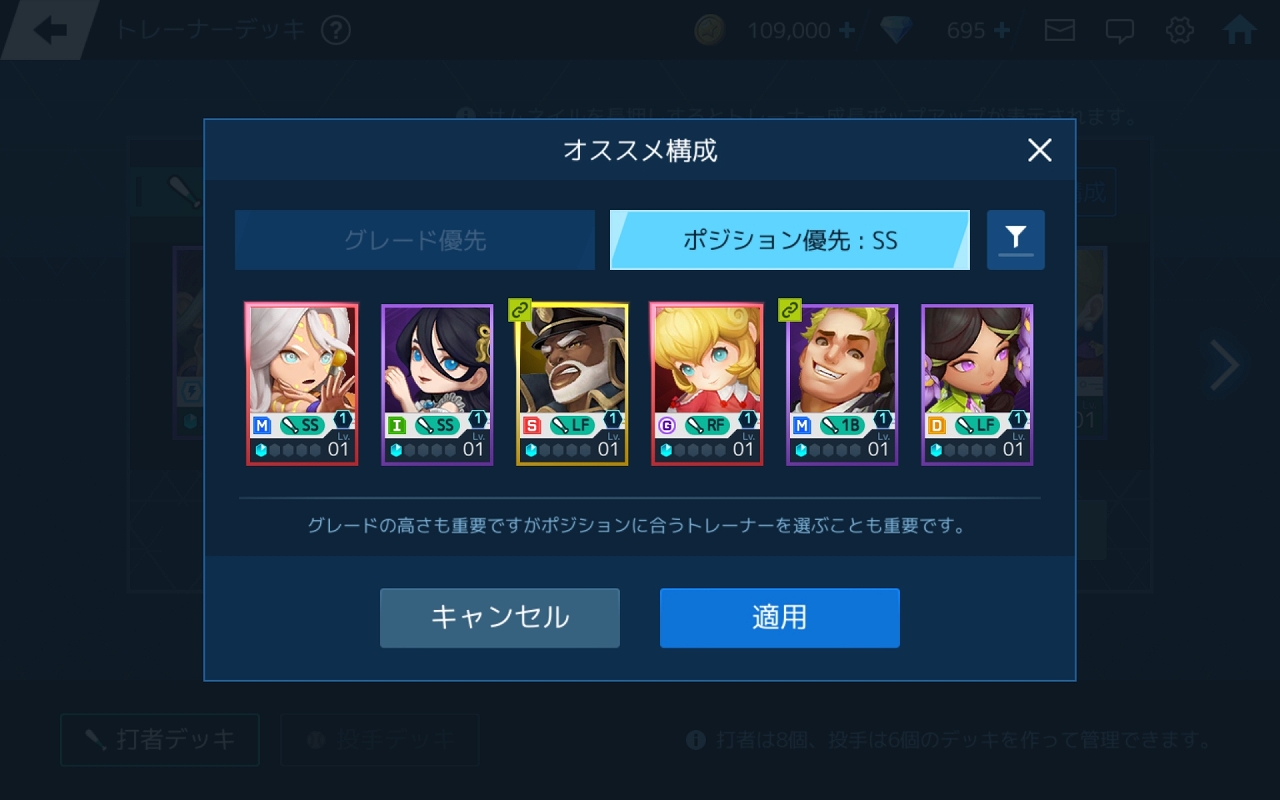1280x800 pixels.
Task: Open the filter icon beside position priority
Action: 1015,240
